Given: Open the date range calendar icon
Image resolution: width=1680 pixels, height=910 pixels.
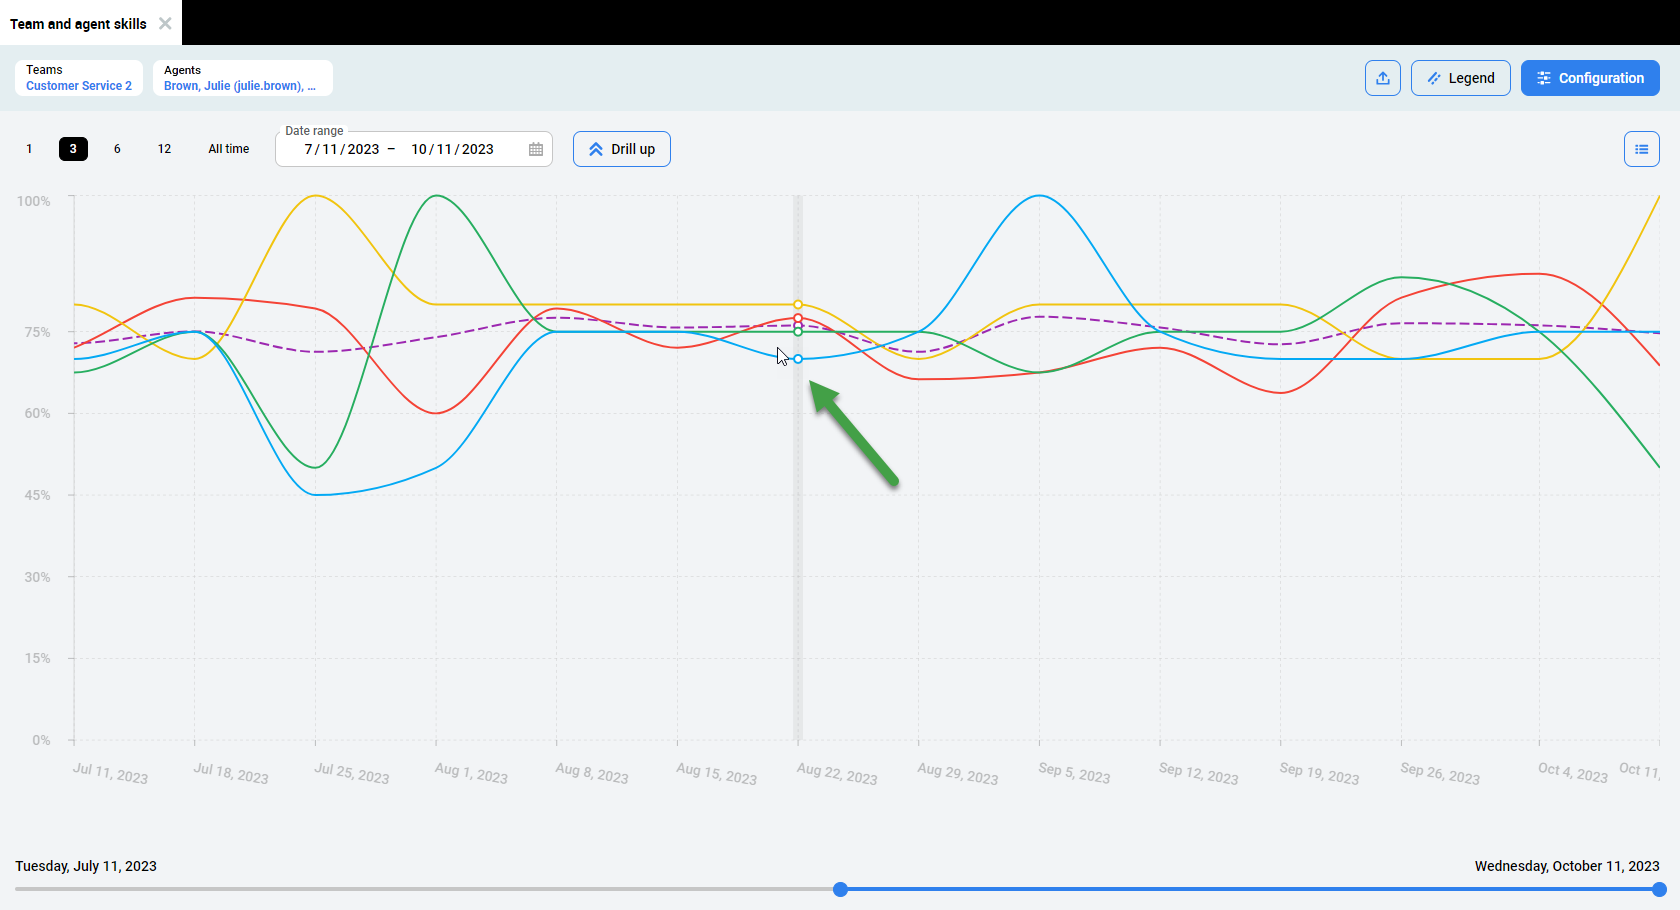Looking at the screenshot, I should [536, 149].
